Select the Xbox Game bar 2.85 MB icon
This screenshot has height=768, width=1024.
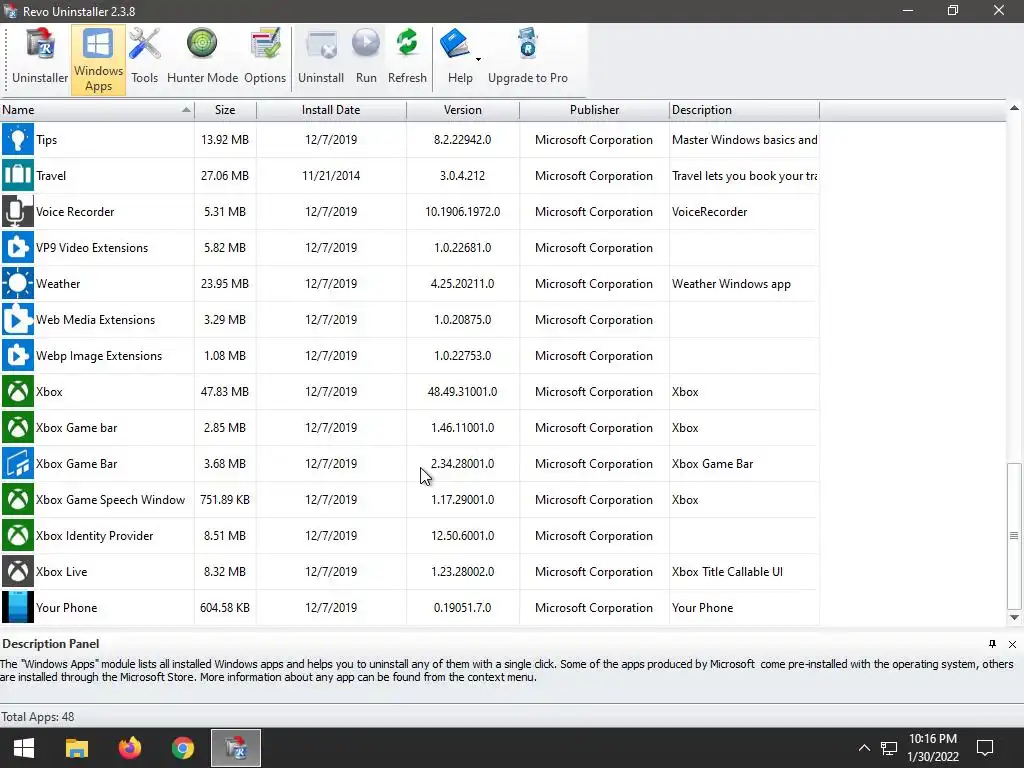point(18,427)
